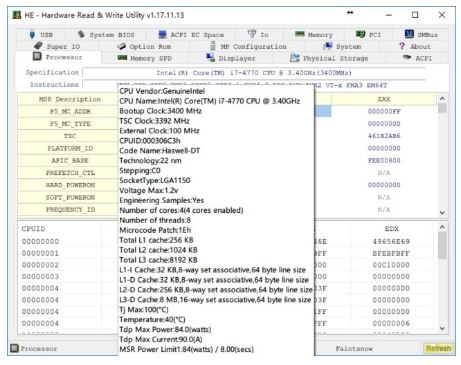Select the SOFT_POWERON row
Screen dimensions: 461x365
(70, 197)
